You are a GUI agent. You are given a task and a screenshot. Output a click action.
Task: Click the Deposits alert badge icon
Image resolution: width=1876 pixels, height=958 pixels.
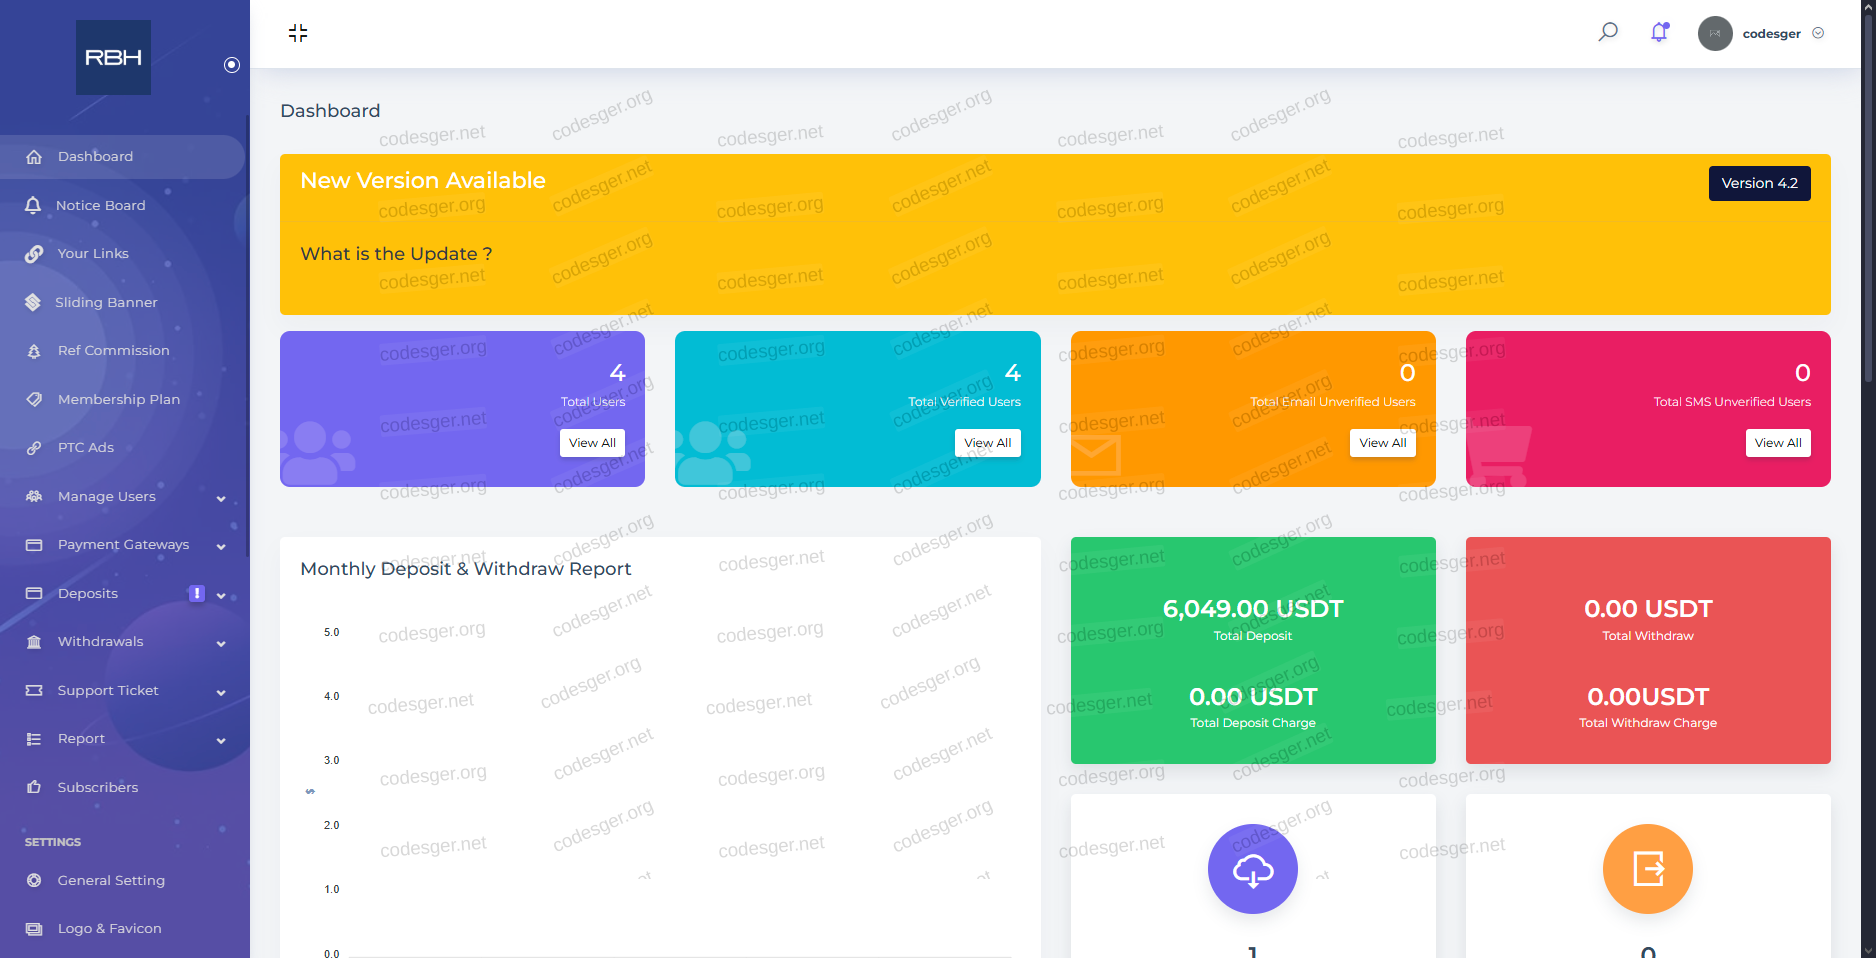tap(197, 593)
